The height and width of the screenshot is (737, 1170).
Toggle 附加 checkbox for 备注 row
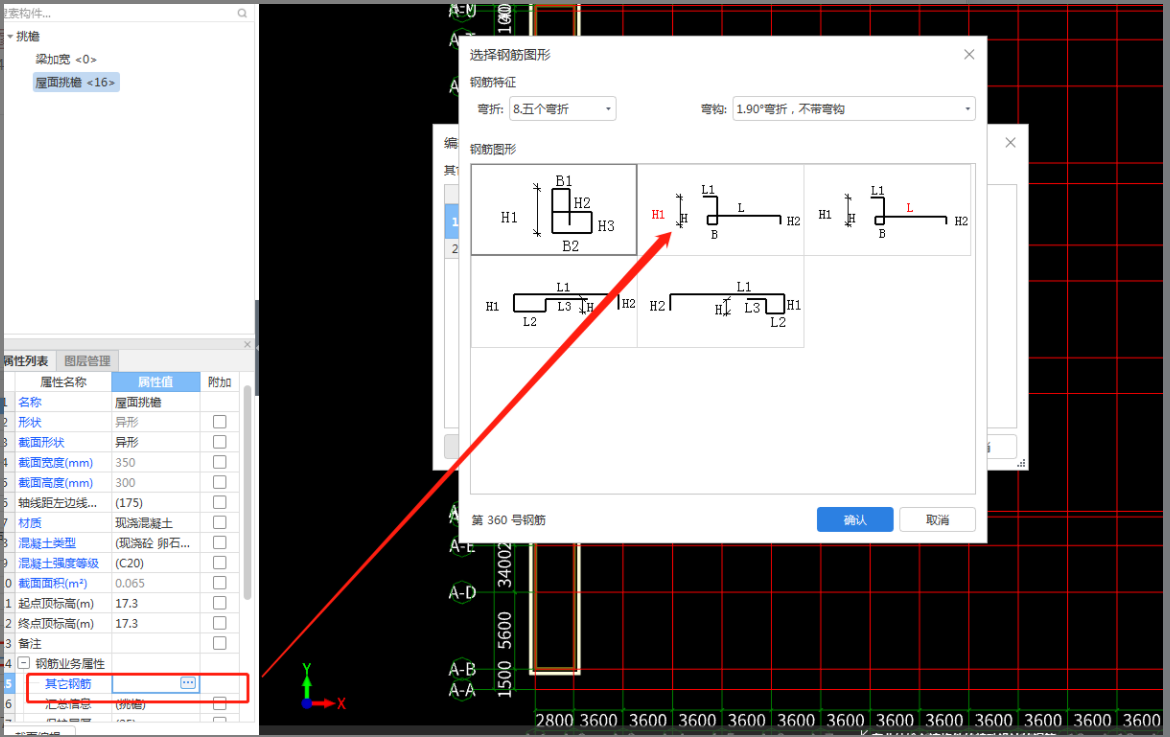tap(219, 643)
